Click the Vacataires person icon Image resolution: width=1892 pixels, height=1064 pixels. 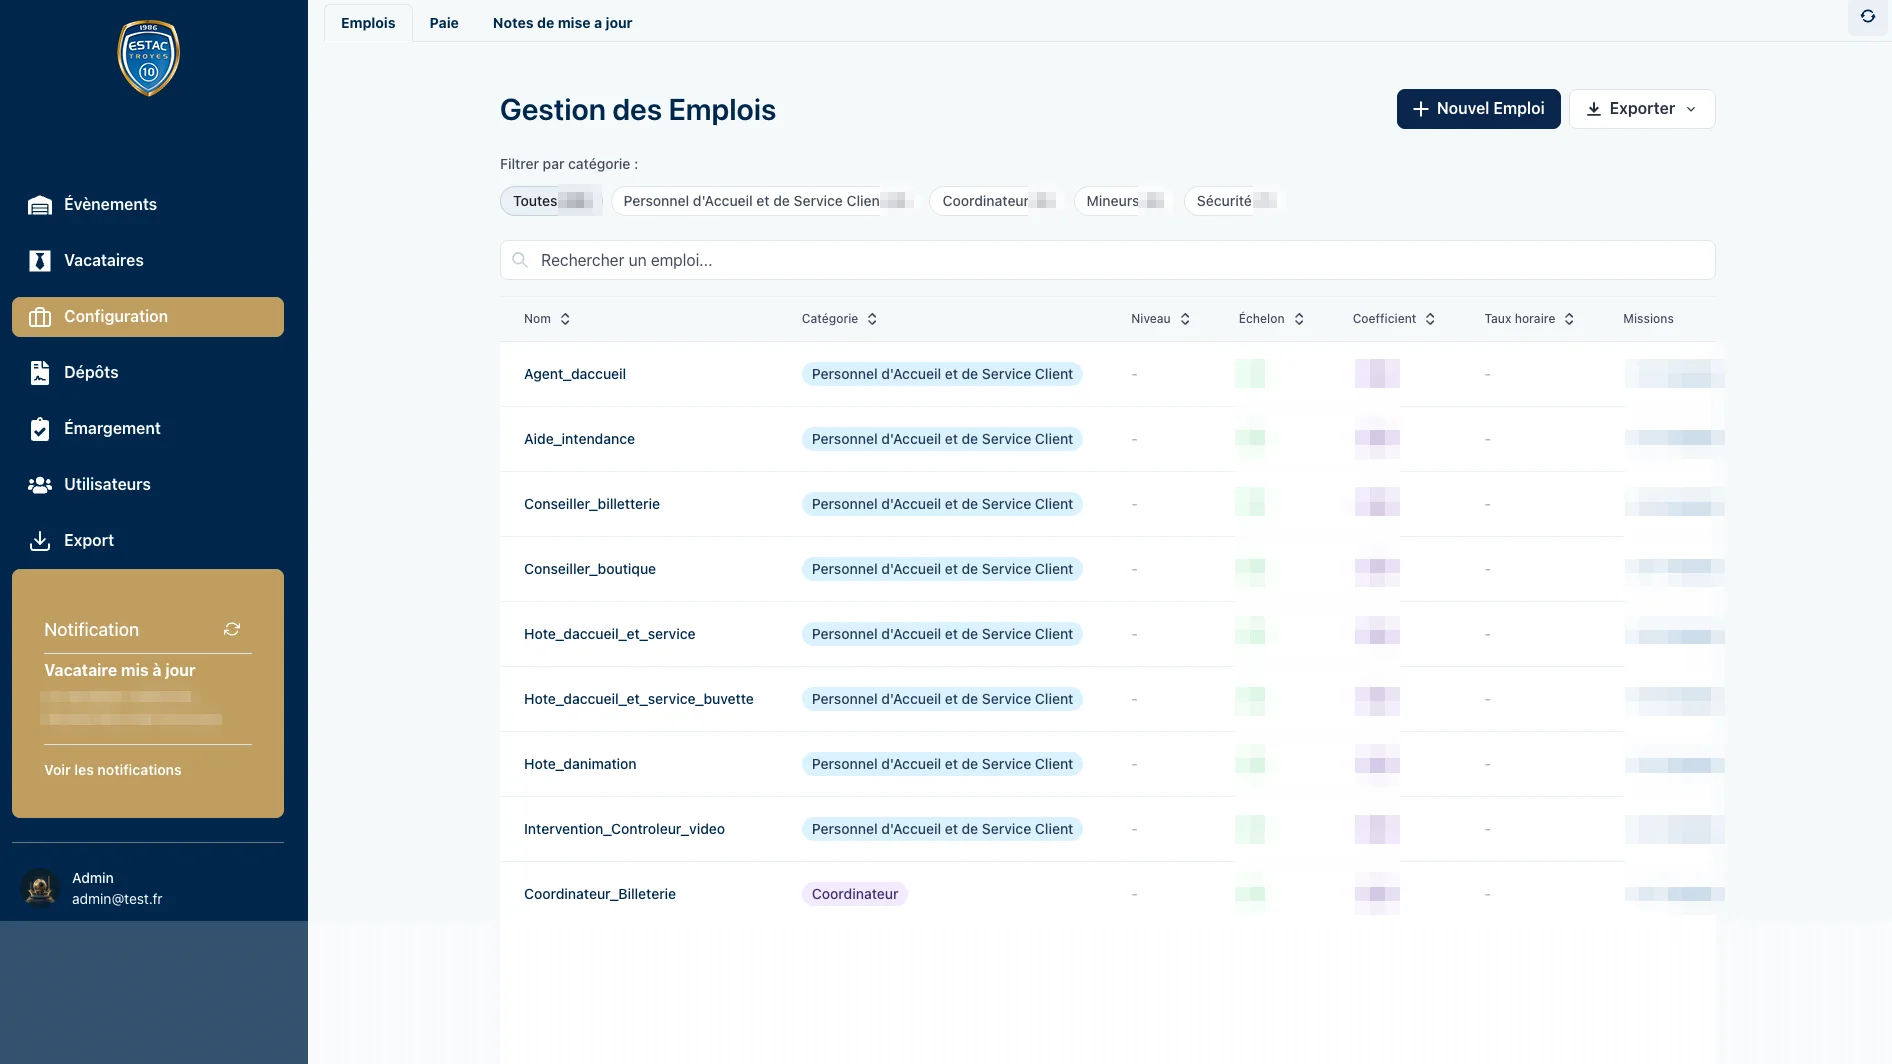[40, 261]
